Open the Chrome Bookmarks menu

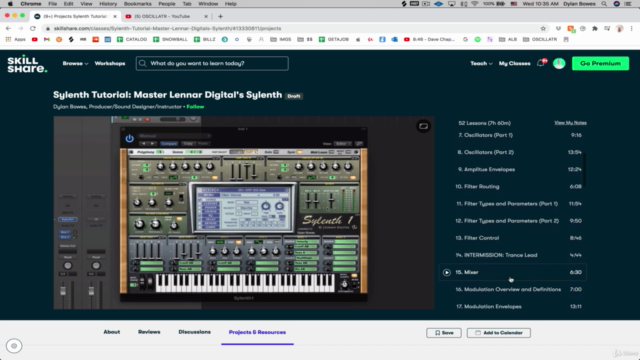pos(138,4)
